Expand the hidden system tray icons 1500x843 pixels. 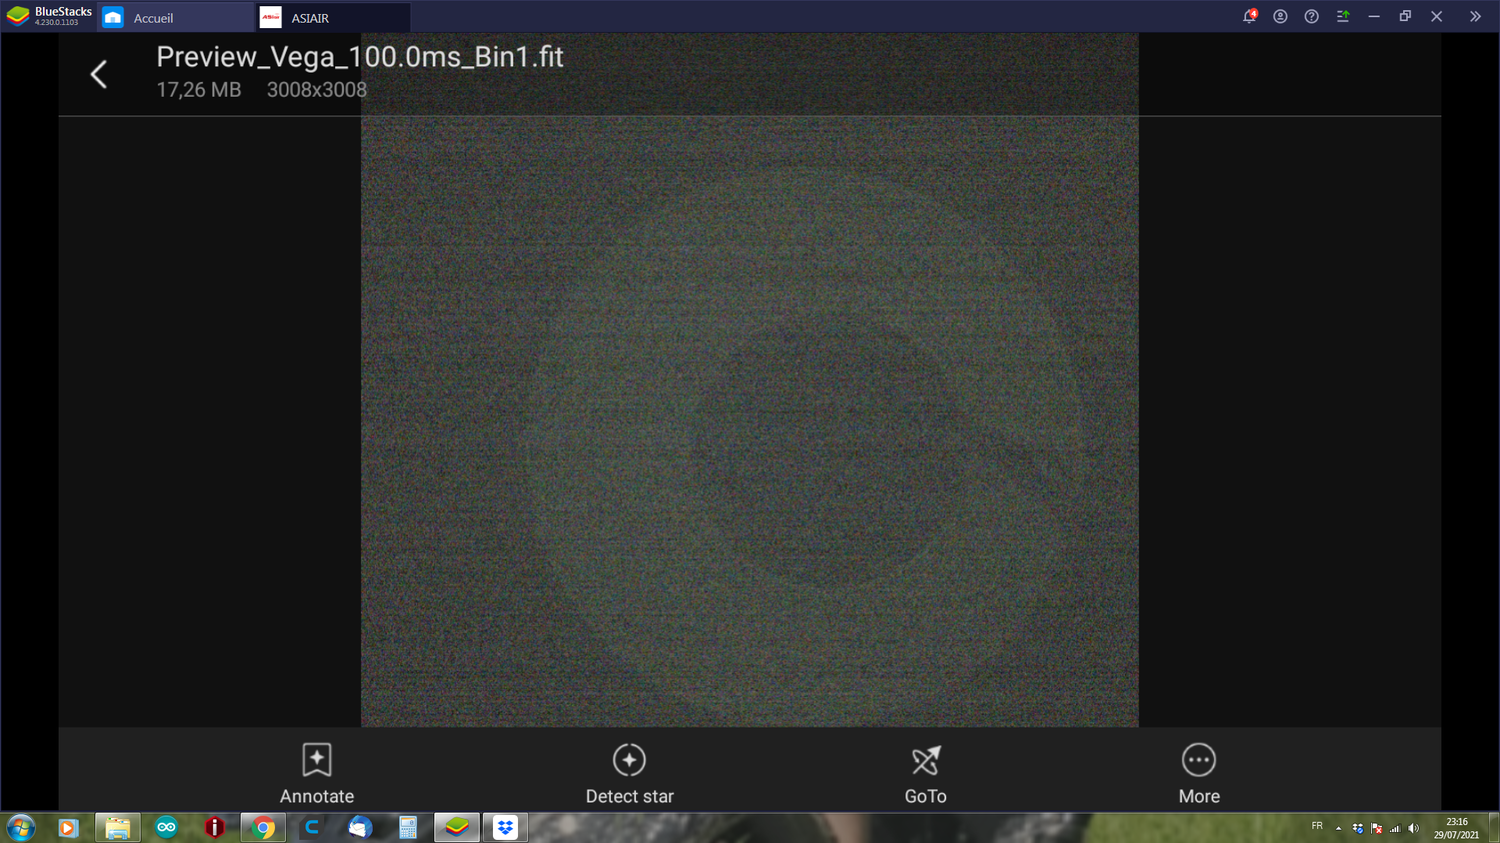point(1338,827)
